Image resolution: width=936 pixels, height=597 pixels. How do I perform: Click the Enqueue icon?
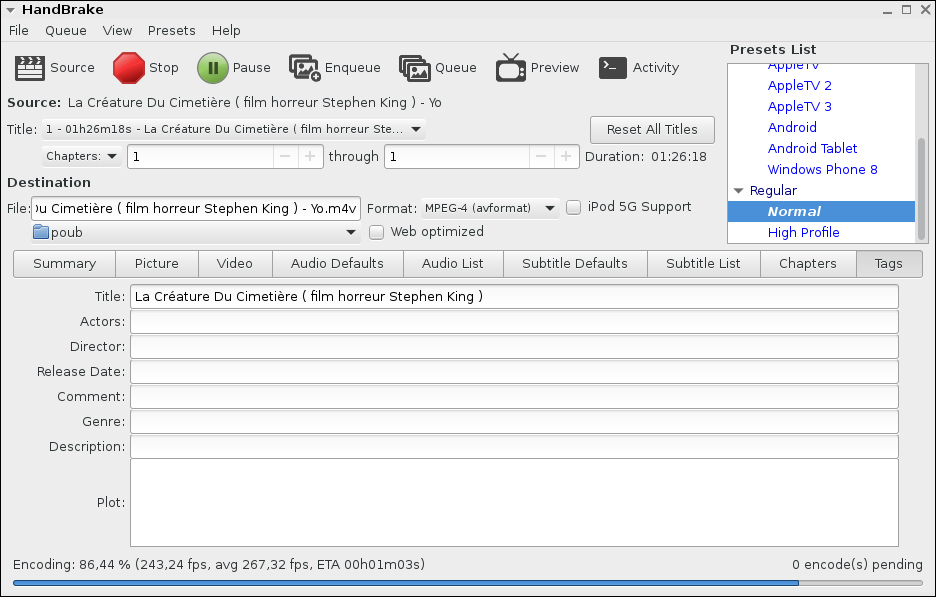click(304, 67)
